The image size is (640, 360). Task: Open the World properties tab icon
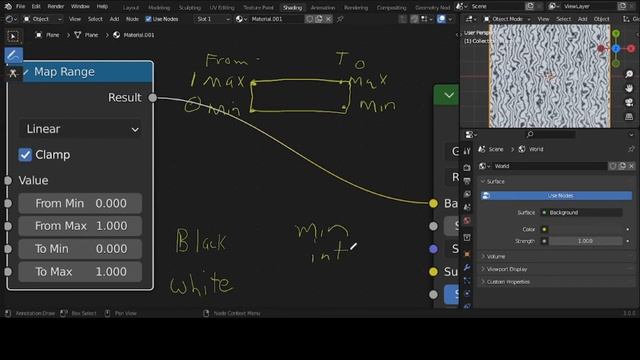[467, 221]
